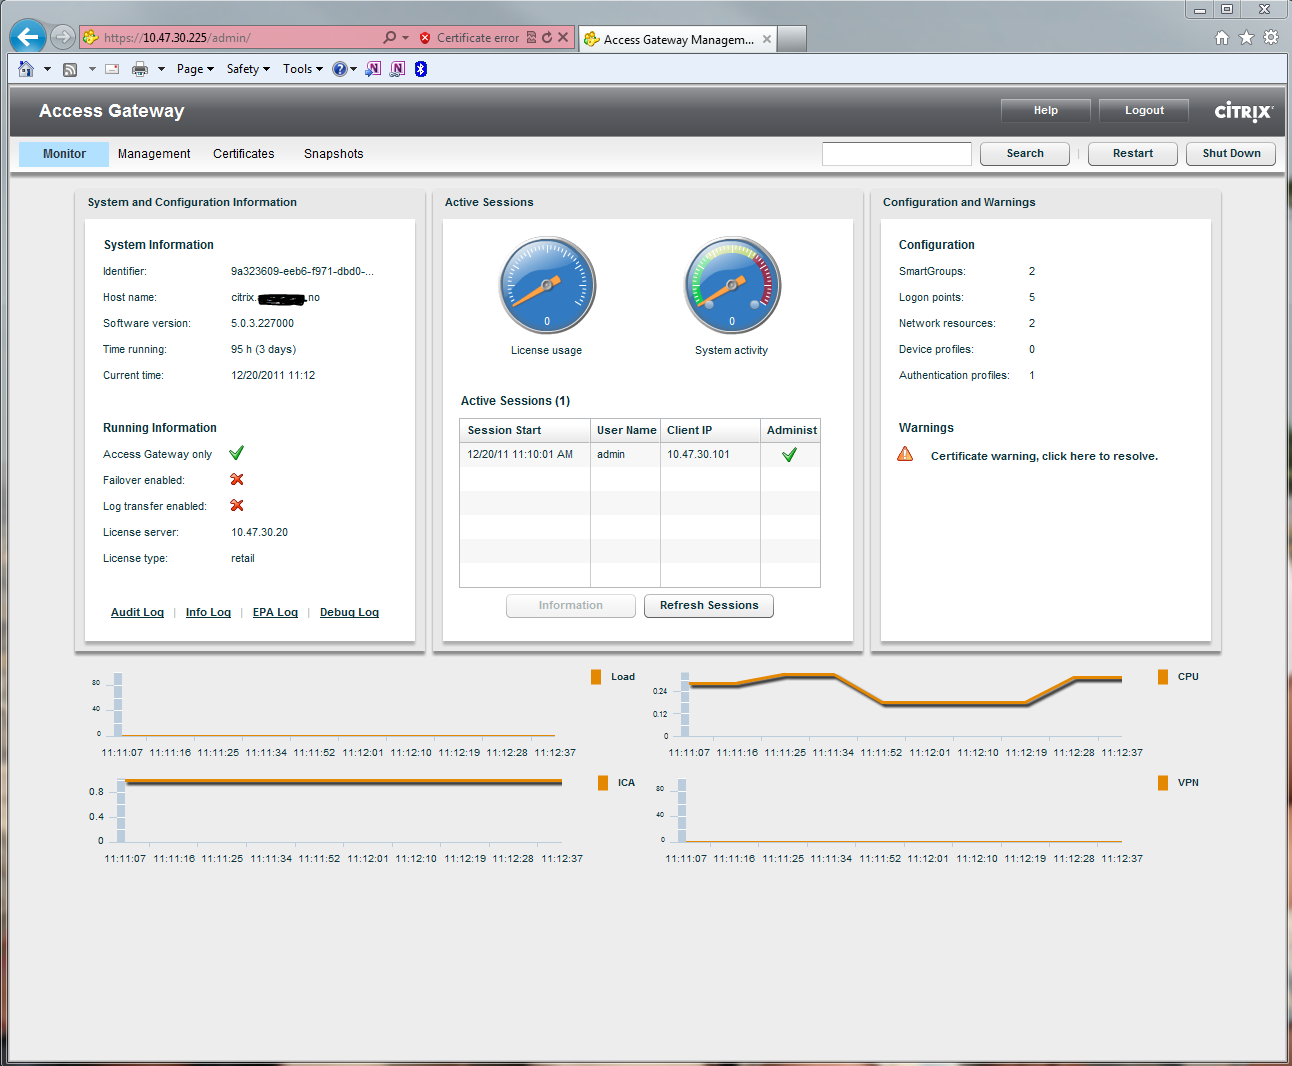
Task: Click the Restart button
Action: click(1132, 153)
